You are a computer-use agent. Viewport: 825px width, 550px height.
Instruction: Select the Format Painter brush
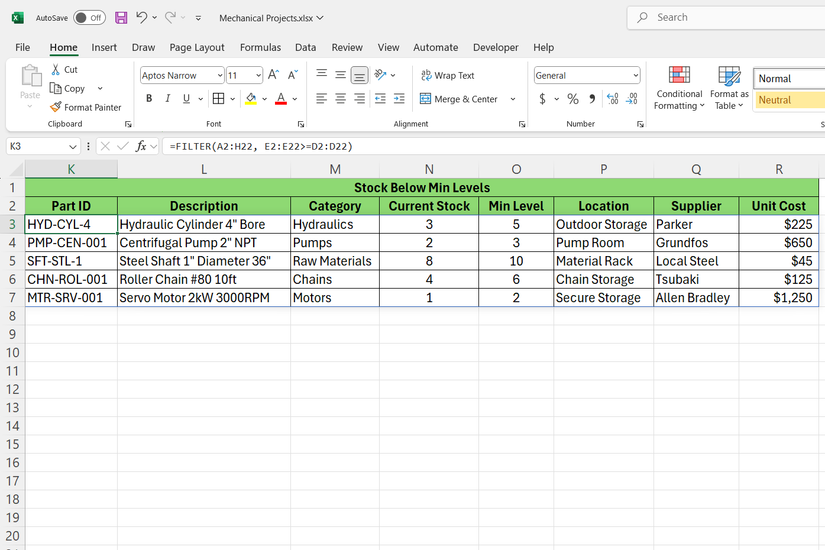point(56,107)
